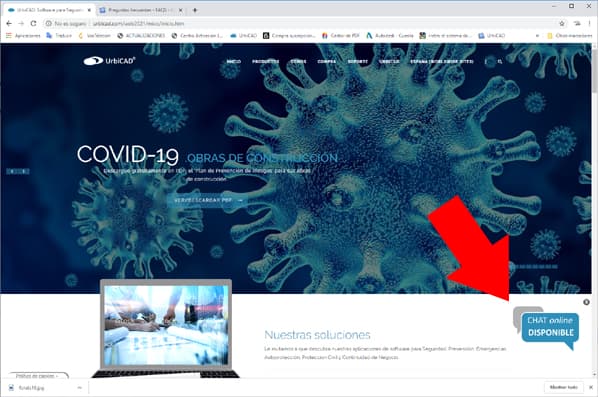The width and height of the screenshot is (598, 397).
Task: Open the PRODUCTOS menu in site navigation
Action: [265, 61]
